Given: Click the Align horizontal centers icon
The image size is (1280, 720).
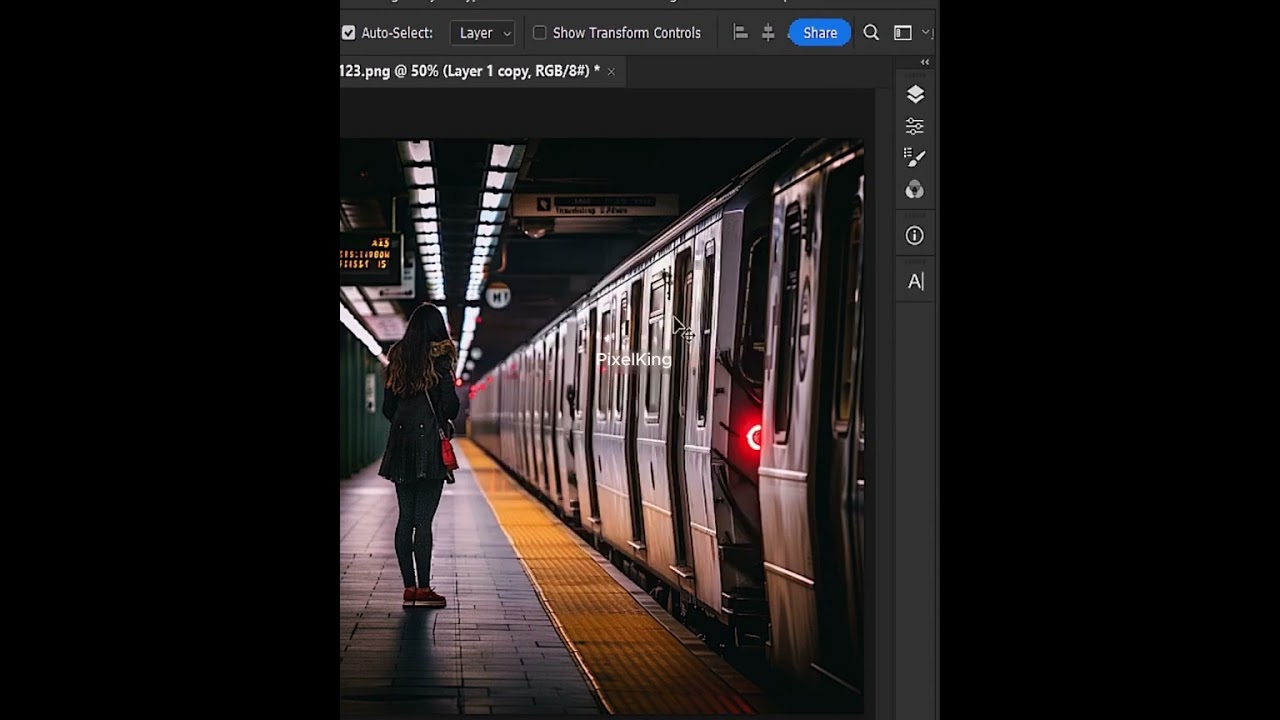Looking at the screenshot, I should (x=768, y=33).
